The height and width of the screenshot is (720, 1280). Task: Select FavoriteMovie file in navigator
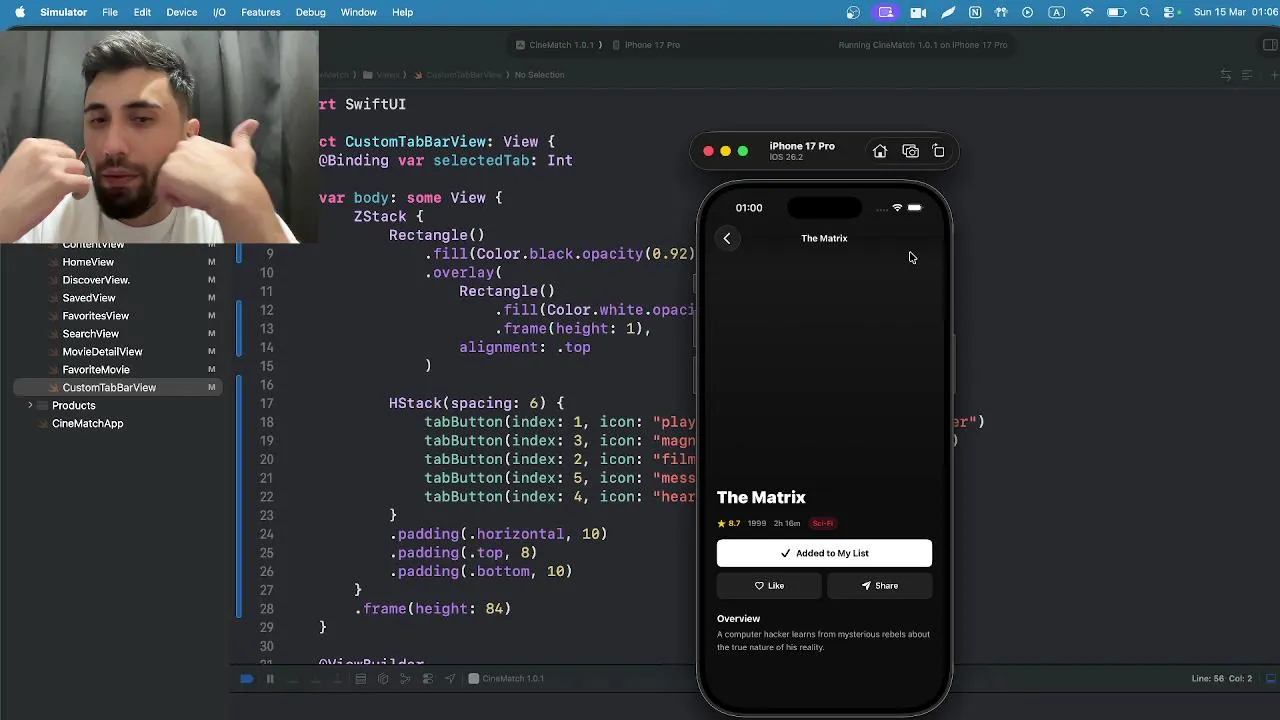pos(96,370)
